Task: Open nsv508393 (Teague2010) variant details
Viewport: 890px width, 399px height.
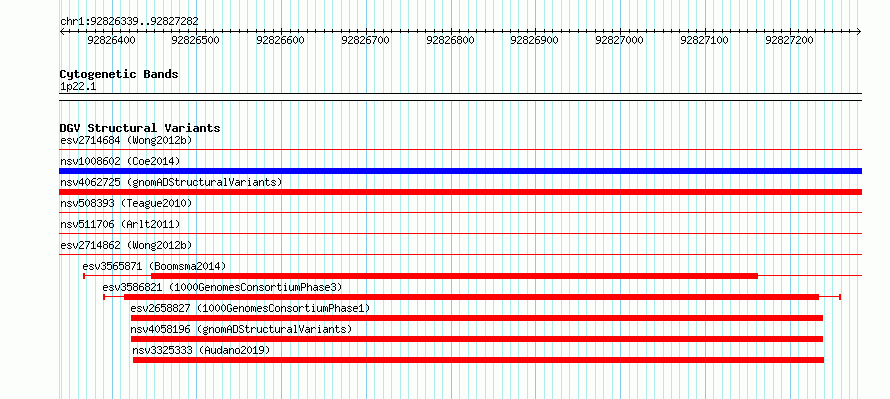Action: click(x=126, y=203)
